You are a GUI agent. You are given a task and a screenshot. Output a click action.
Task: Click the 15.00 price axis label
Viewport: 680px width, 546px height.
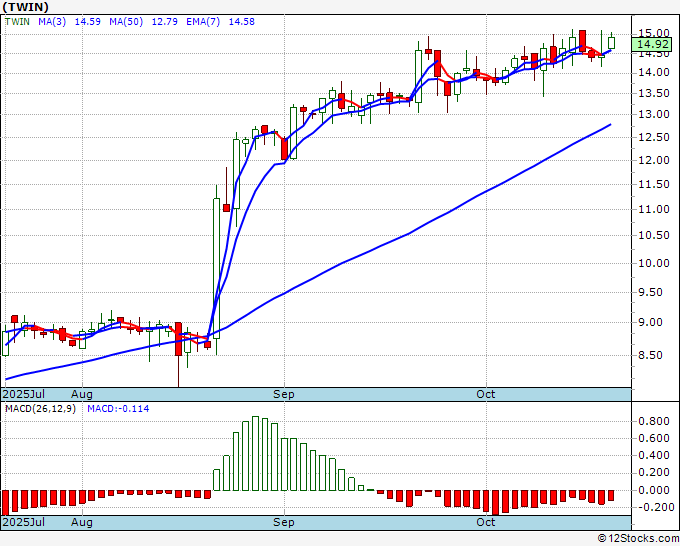(x=654, y=33)
